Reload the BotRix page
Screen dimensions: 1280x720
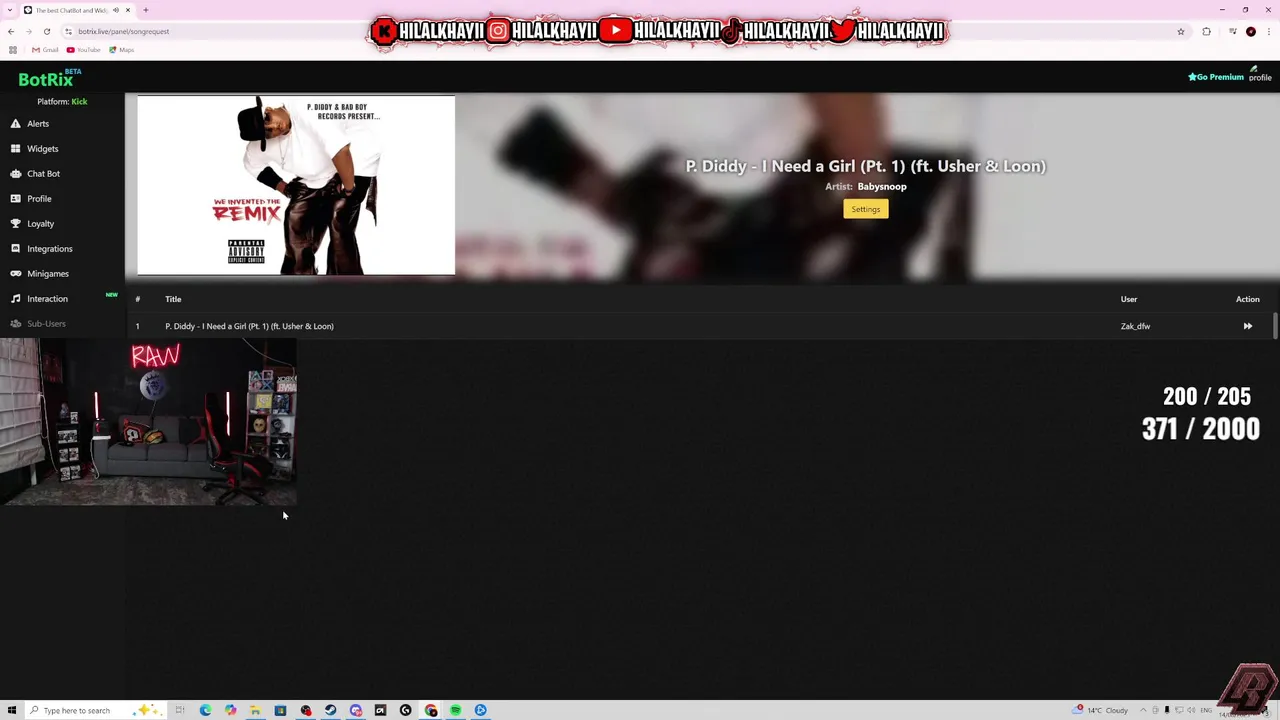point(46,31)
